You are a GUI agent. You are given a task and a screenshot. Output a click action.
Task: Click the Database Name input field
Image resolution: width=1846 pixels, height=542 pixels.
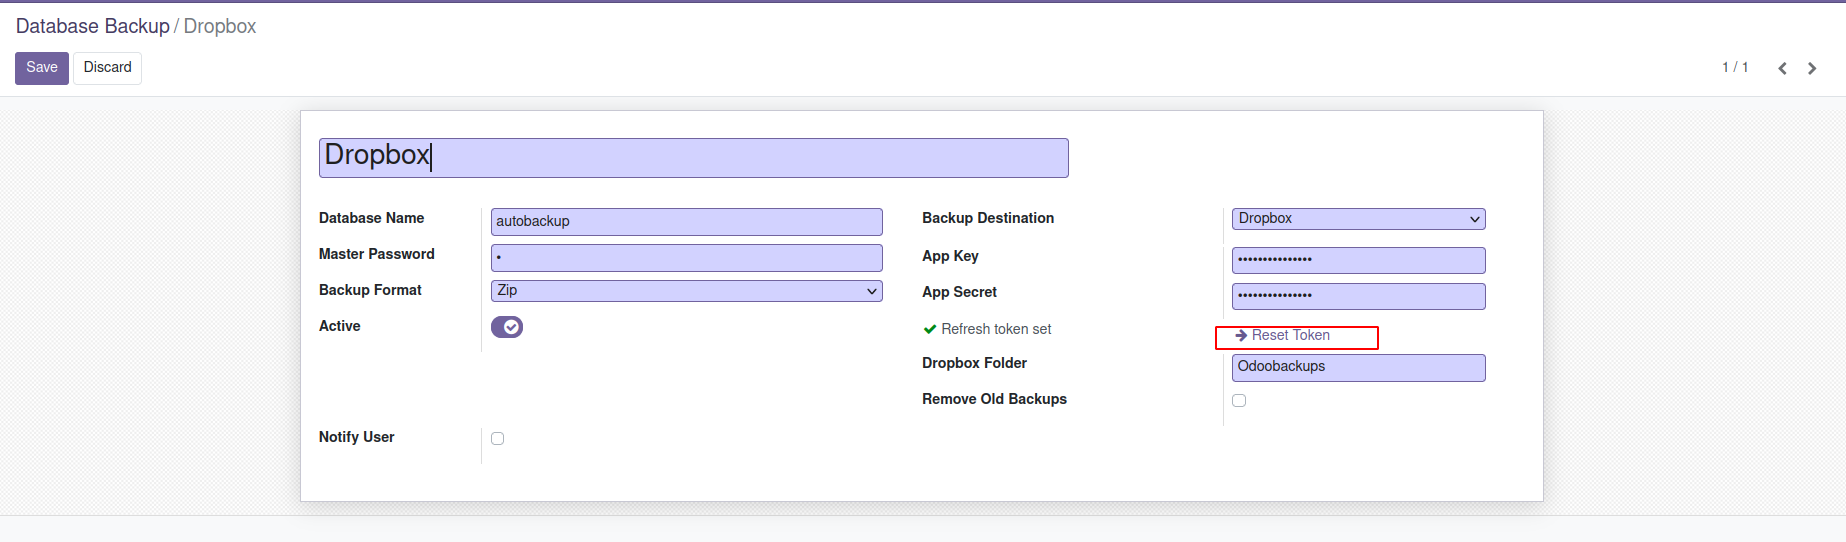(686, 222)
